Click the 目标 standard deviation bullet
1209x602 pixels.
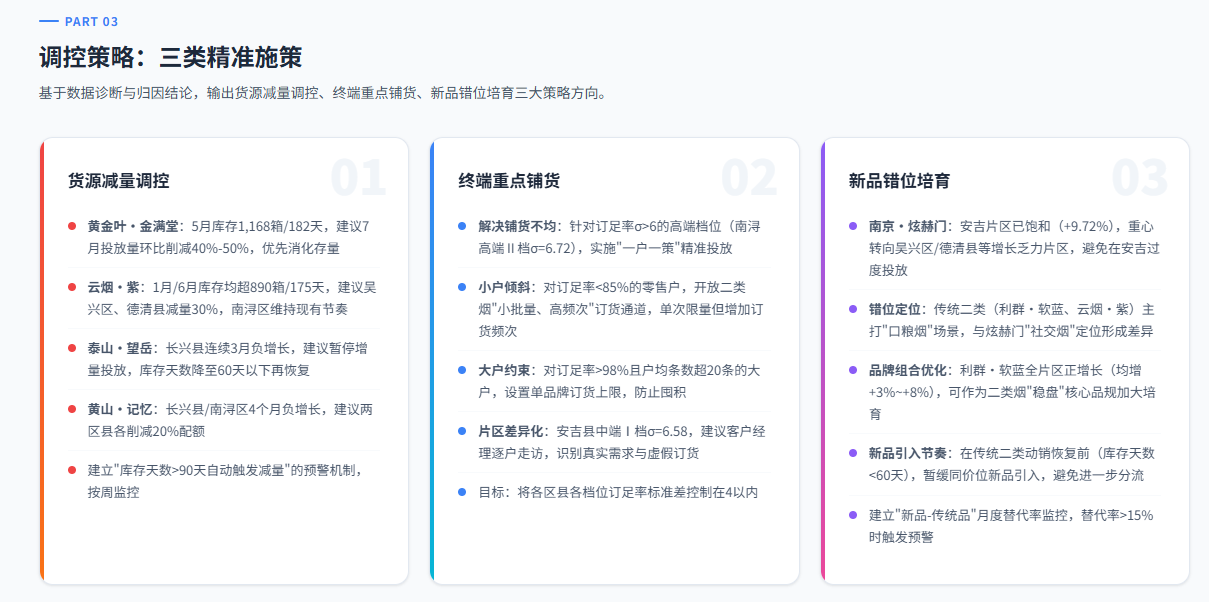pos(618,492)
